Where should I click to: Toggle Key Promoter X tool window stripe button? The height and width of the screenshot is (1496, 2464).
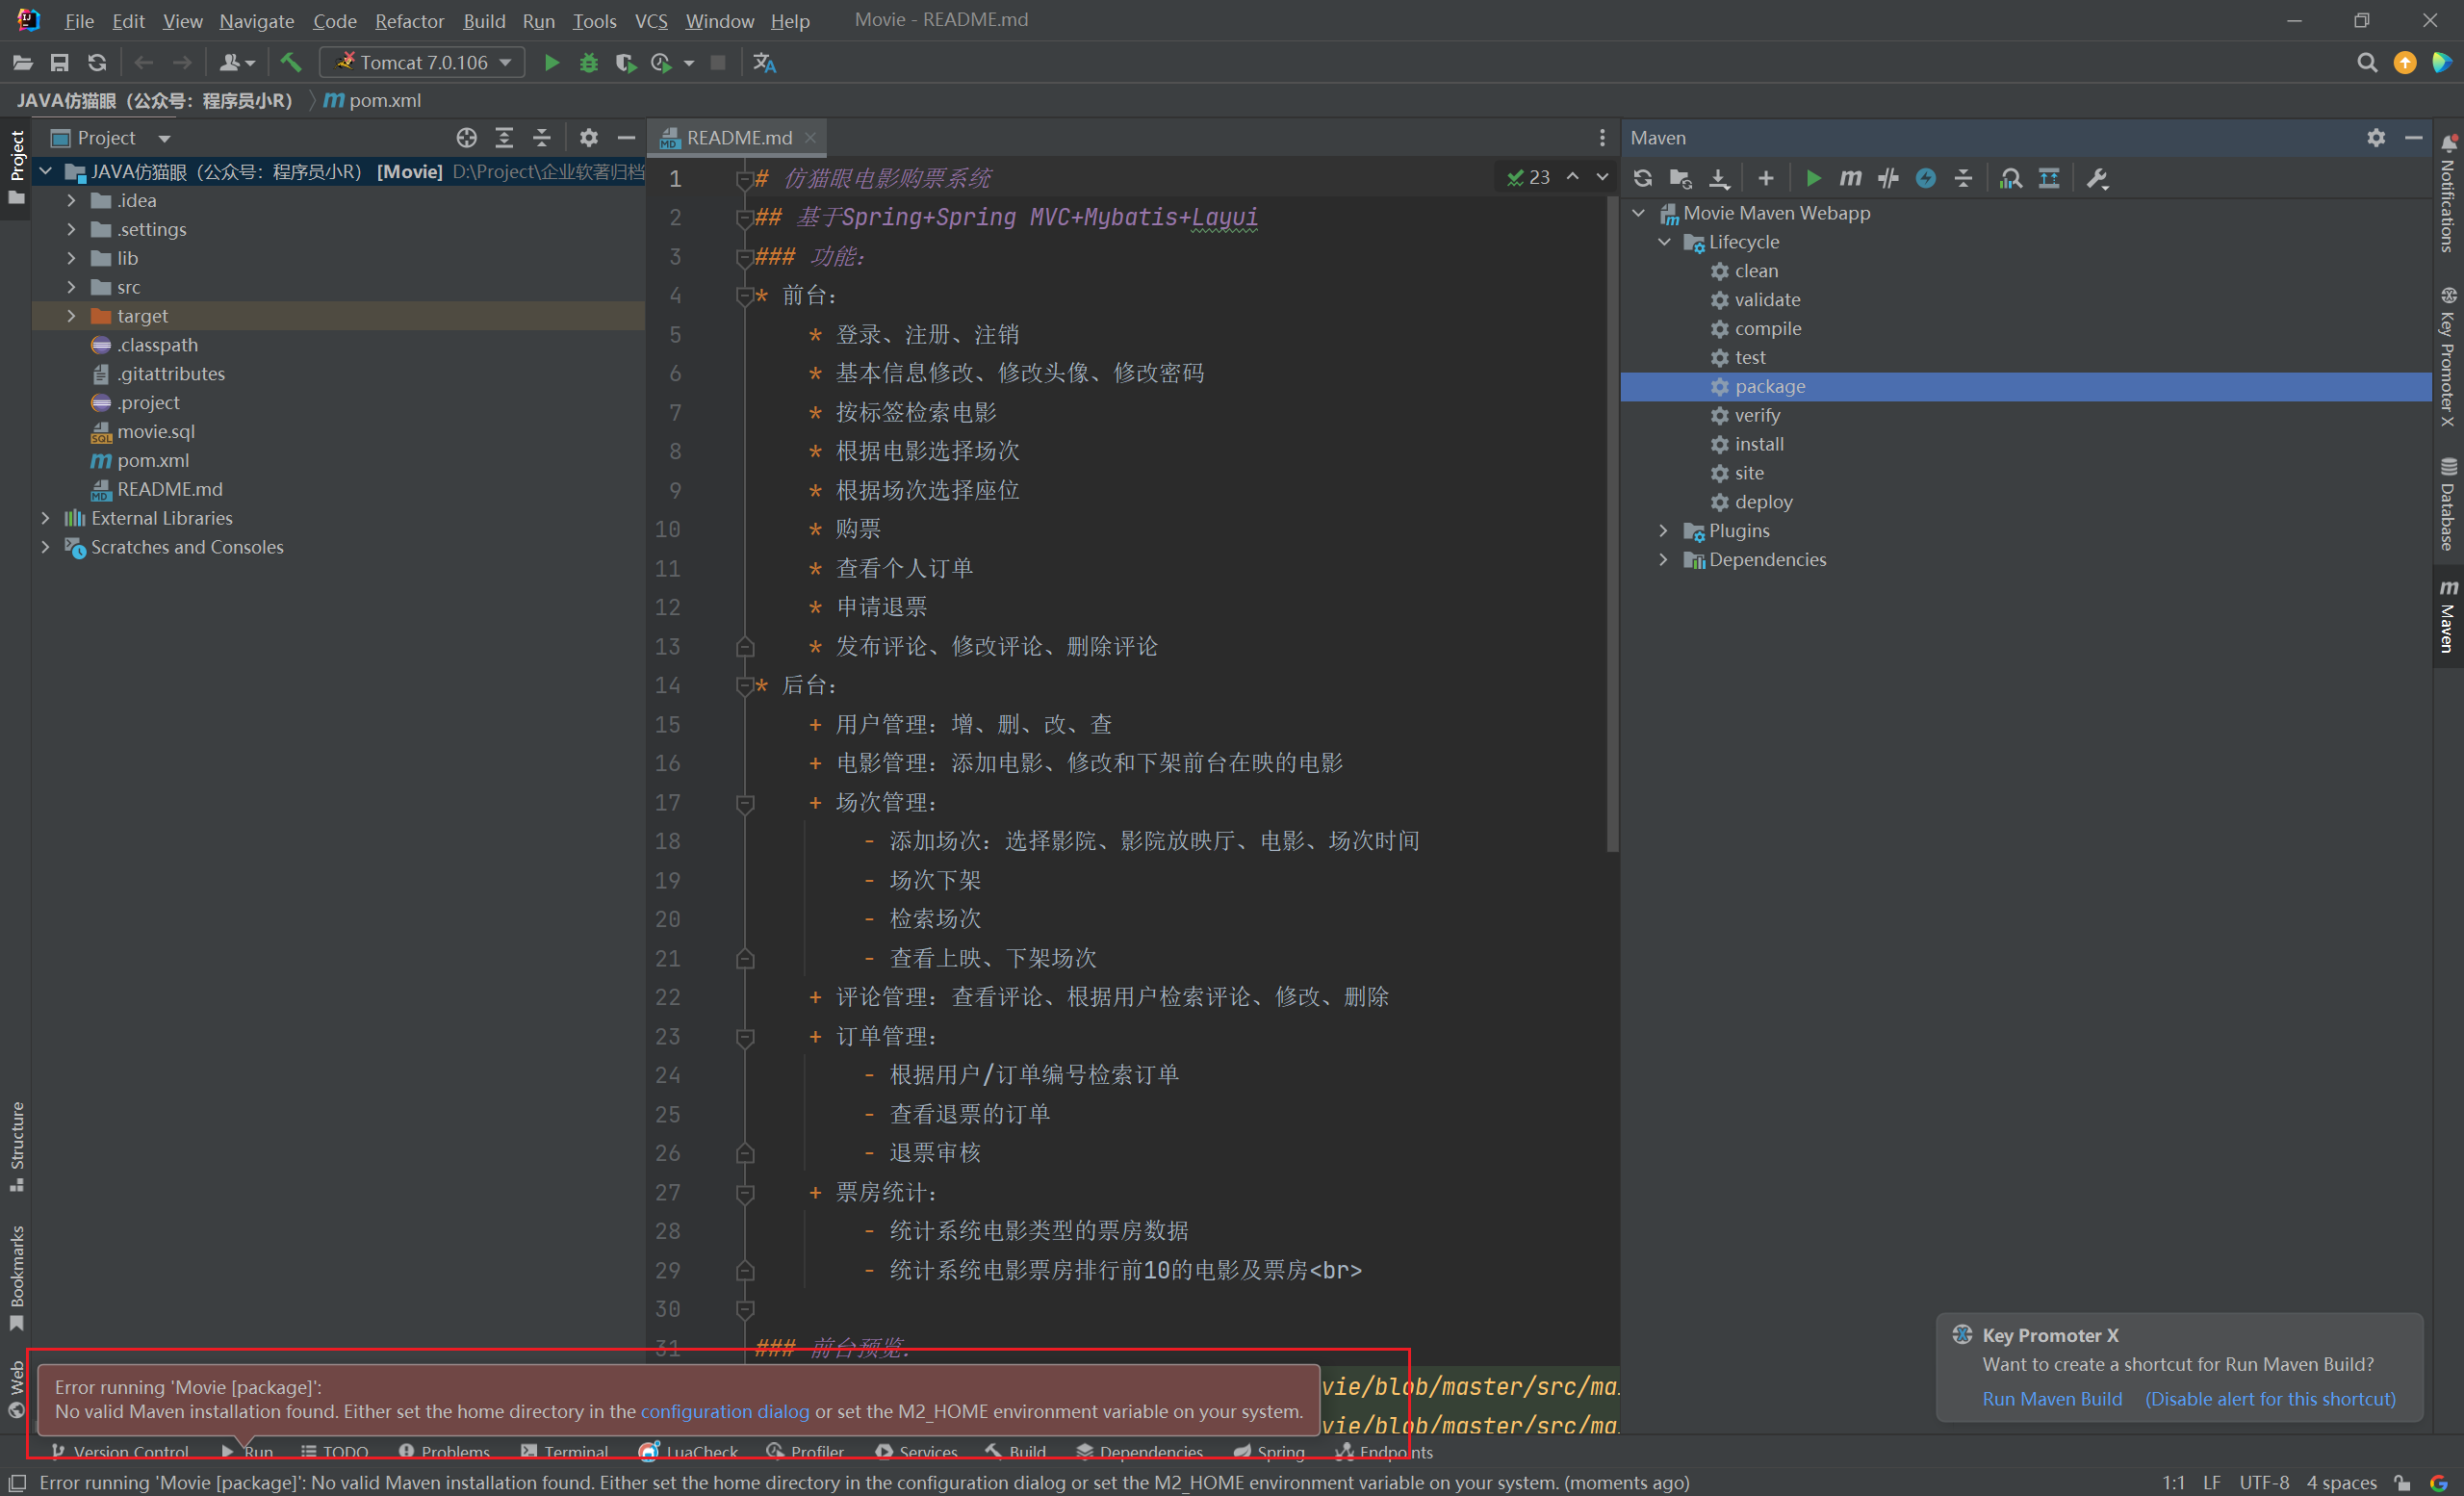tap(2447, 356)
